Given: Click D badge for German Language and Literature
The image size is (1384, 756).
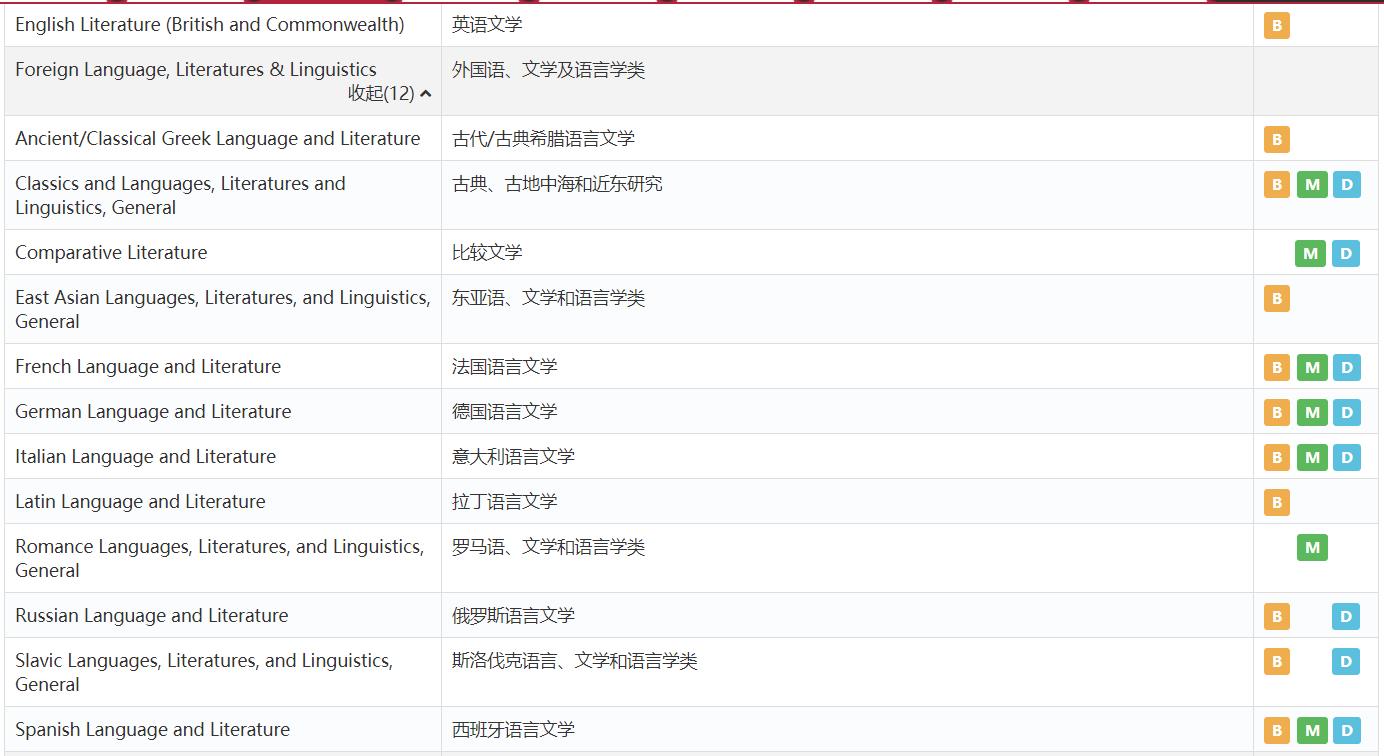Looking at the screenshot, I should [x=1346, y=412].
